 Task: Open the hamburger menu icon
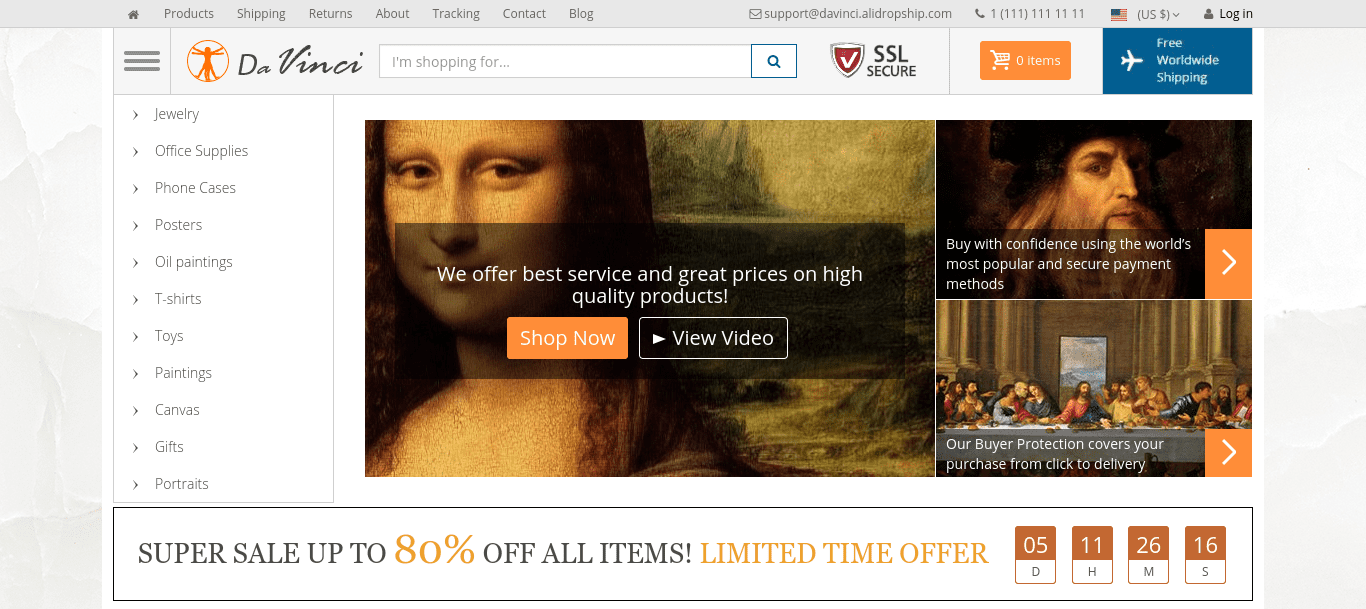pyautogui.click(x=142, y=61)
